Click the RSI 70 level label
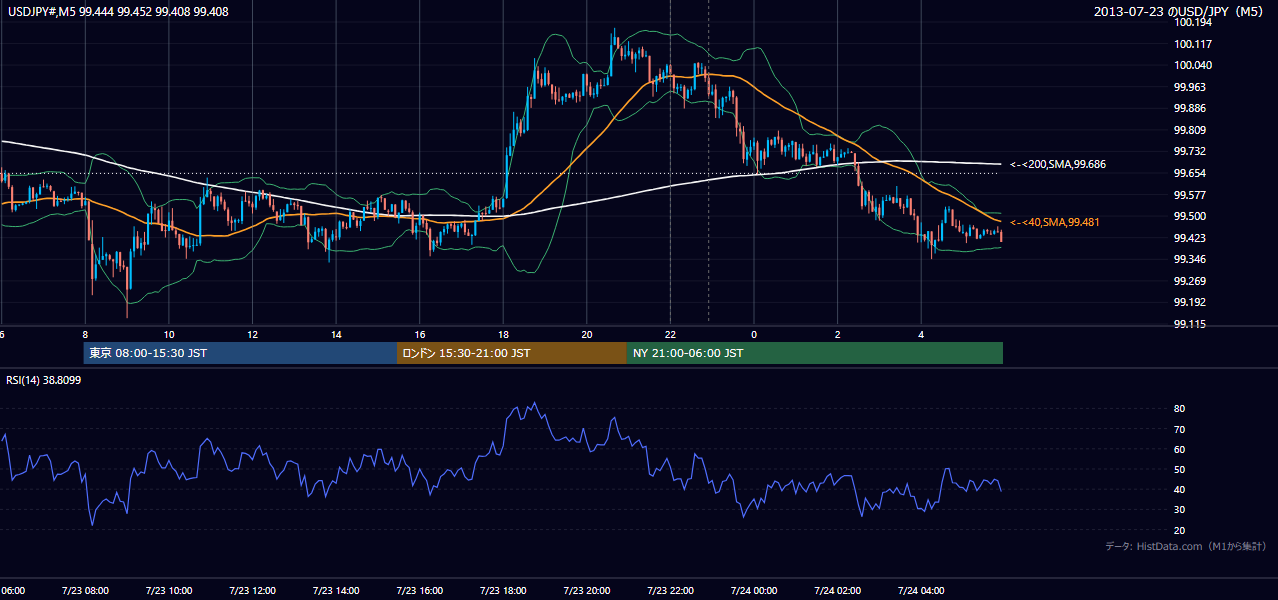Screen dimensions: 1278x600 (1179, 430)
